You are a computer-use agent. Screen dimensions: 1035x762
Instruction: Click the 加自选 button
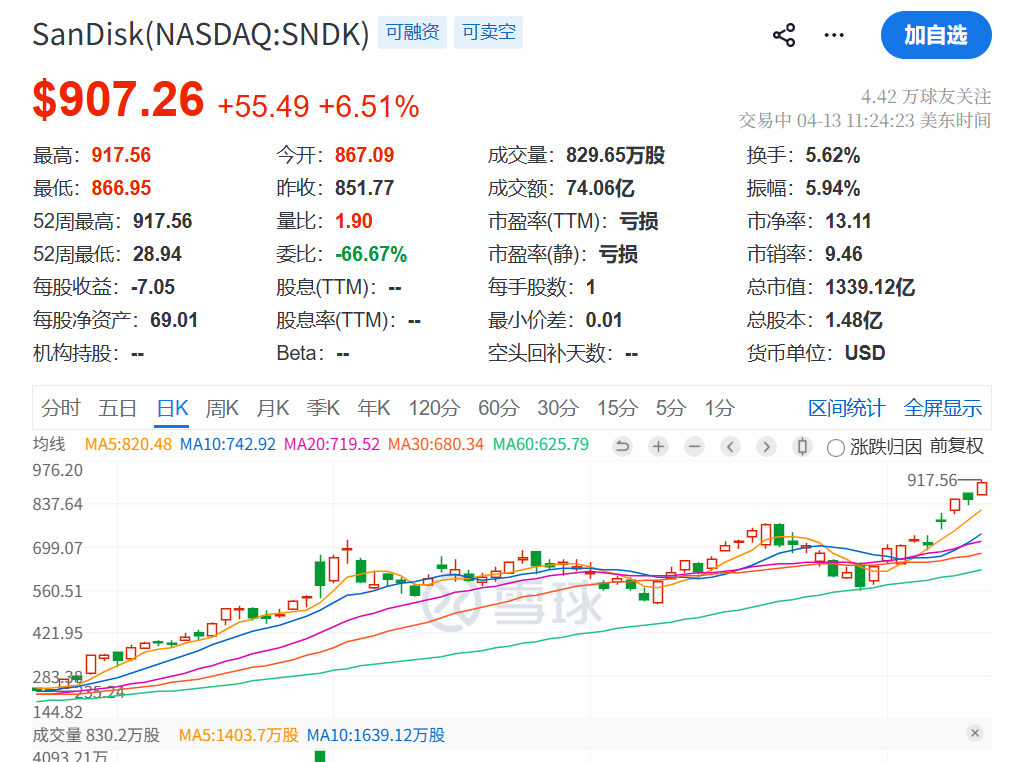(x=936, y=36)
